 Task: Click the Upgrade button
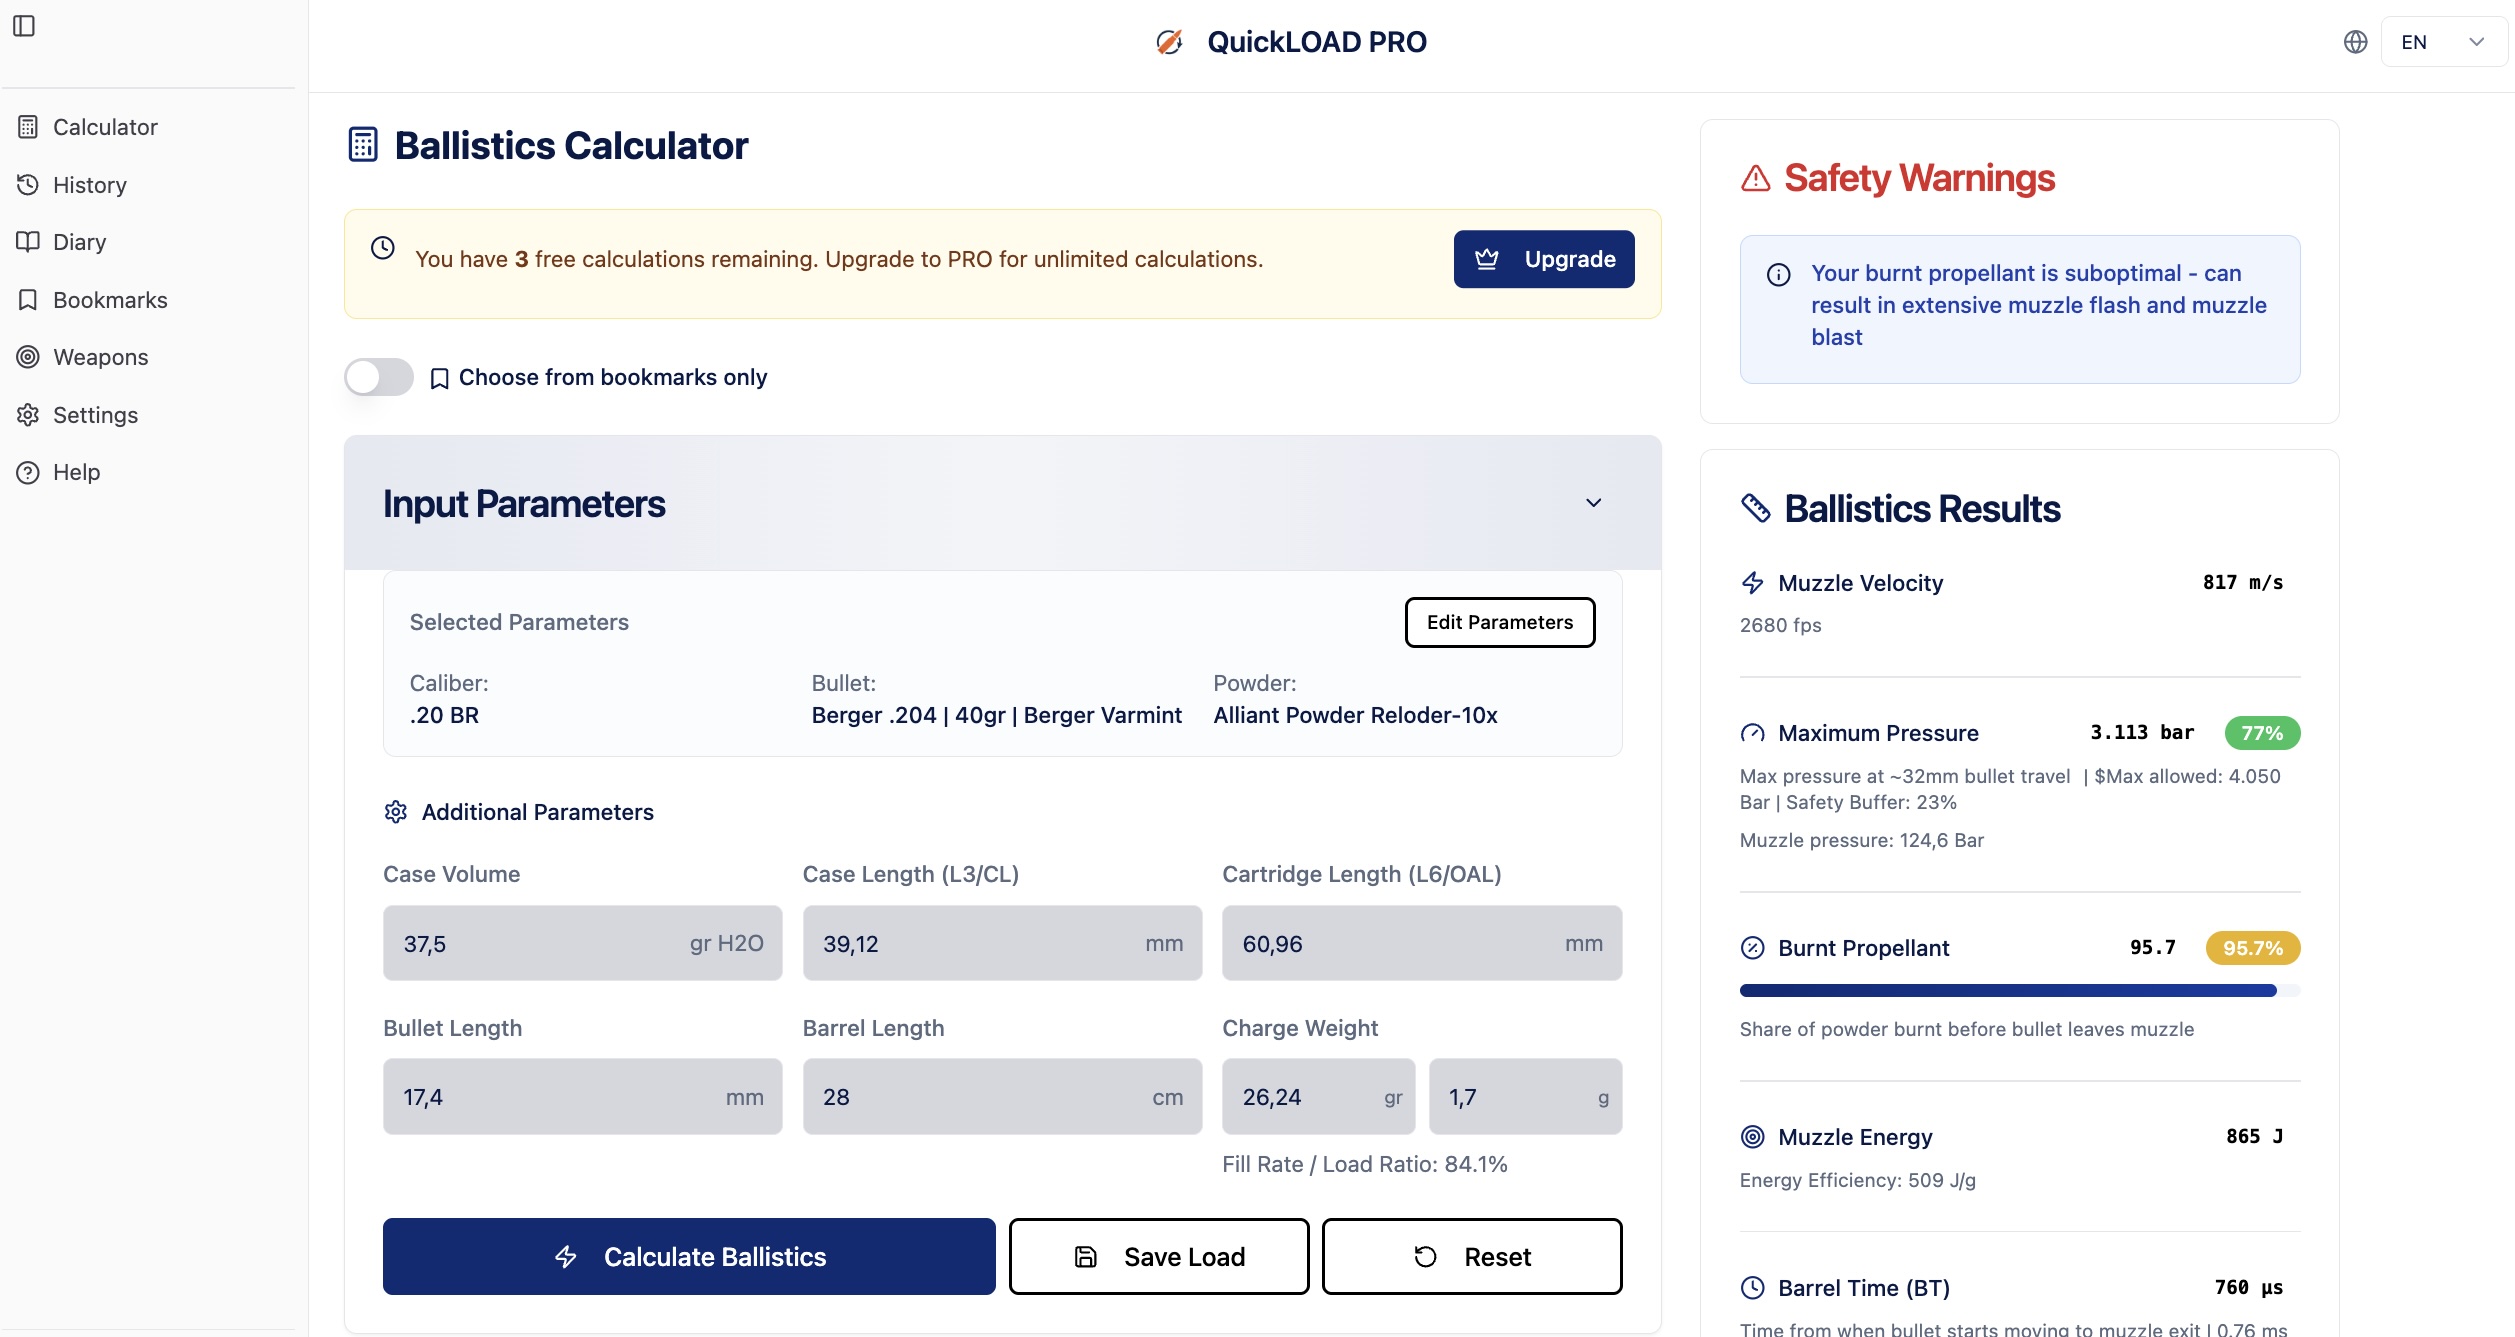(x=1543, y=259)
